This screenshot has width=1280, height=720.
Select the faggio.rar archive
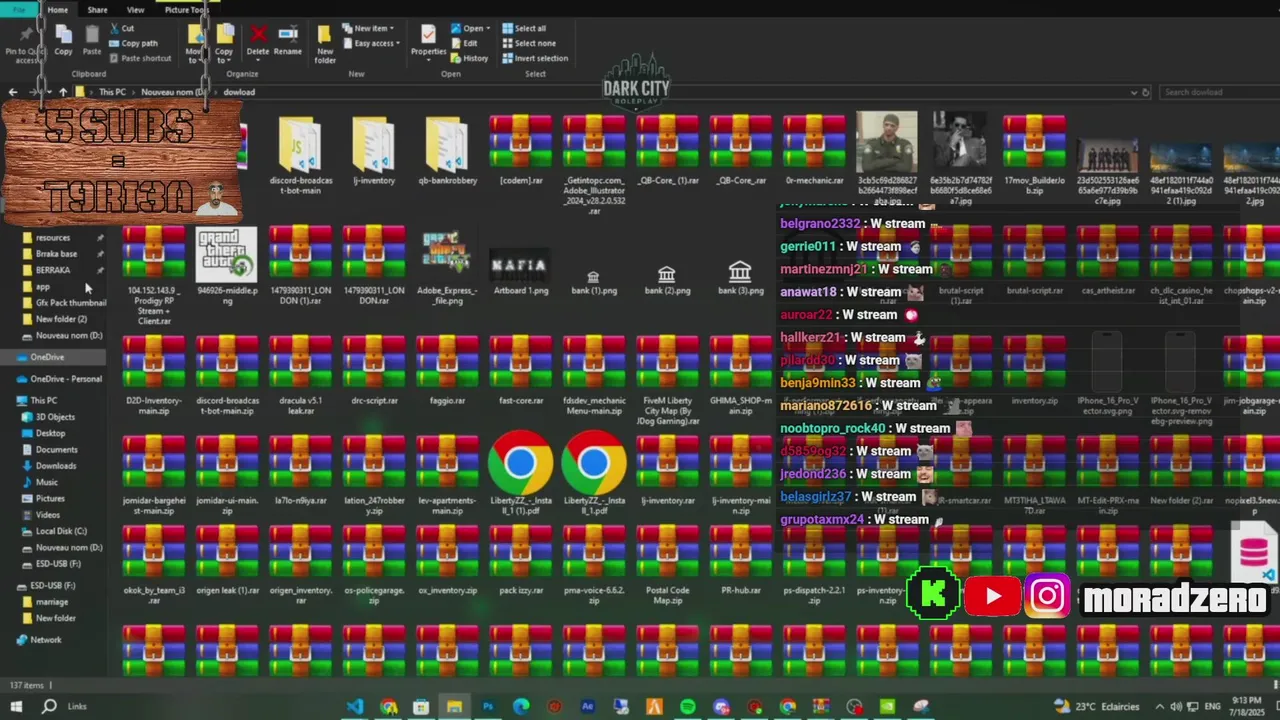pyautogui.click(x=446, y=370)
